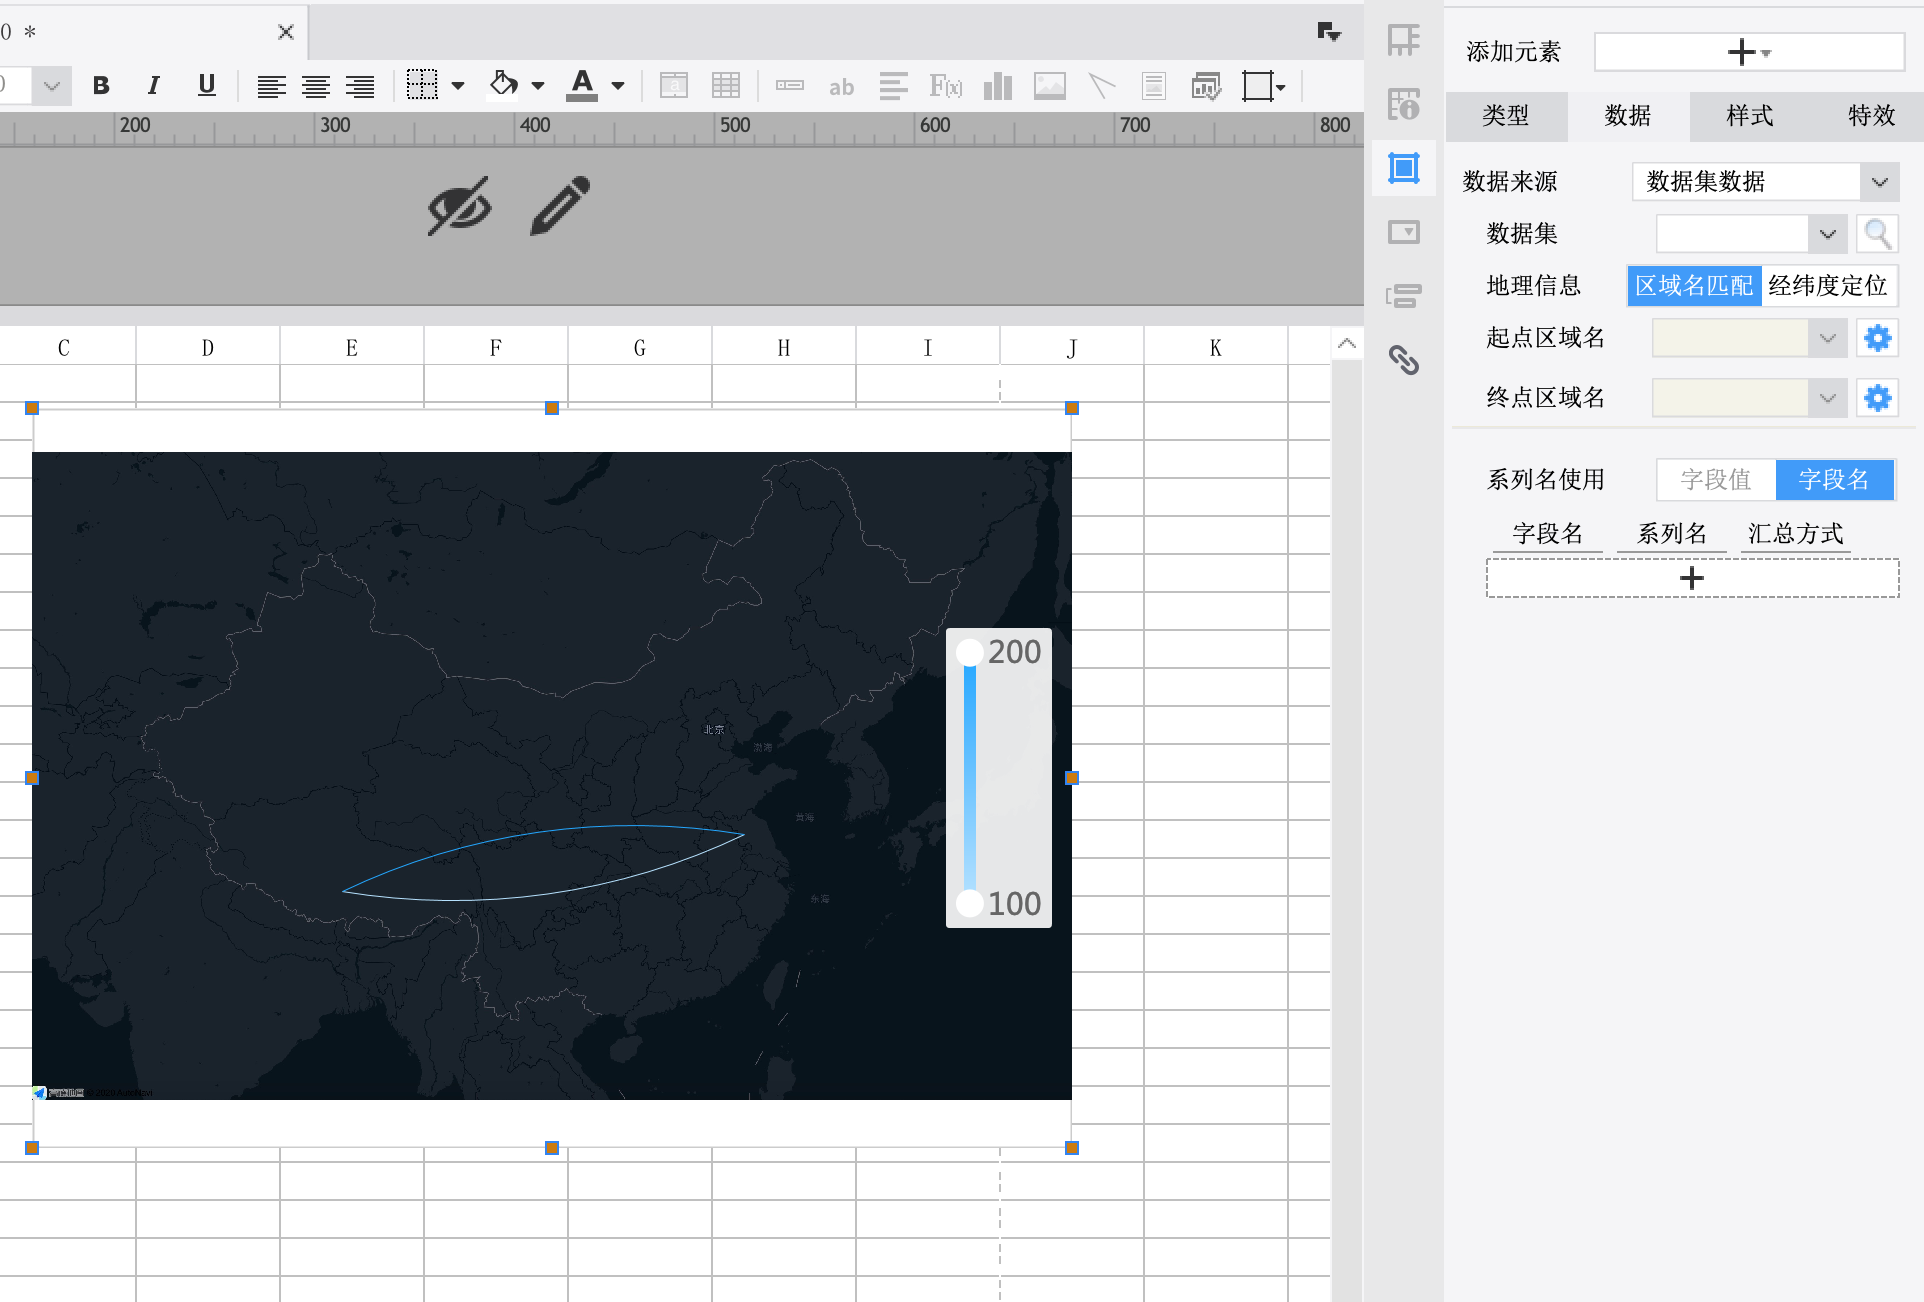This screenshot has height=1302, width=1924.
Task: Close the current document tab
Action: (286, 32)
